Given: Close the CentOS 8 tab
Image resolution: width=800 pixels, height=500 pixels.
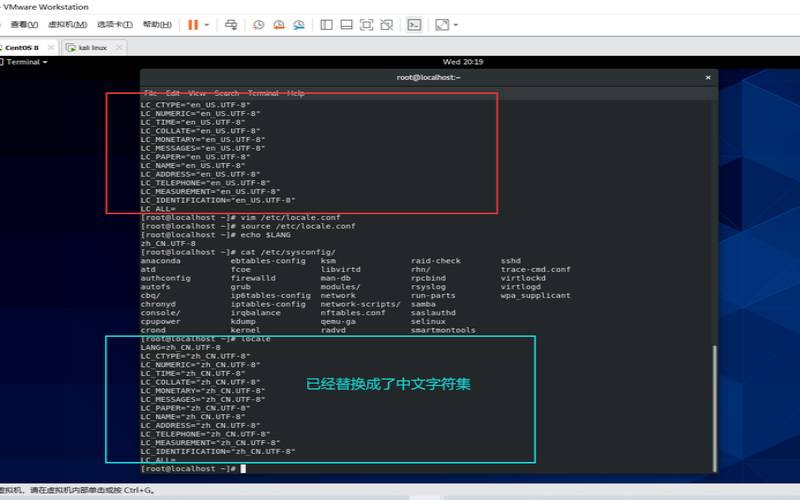Looking at the screenshot, I should (x=51, y=47).
